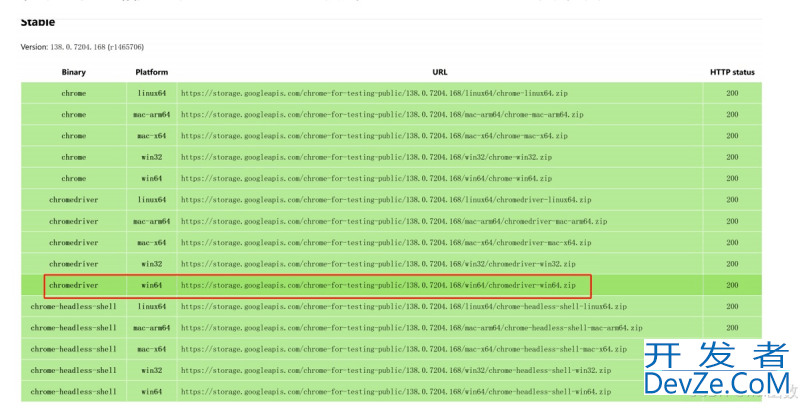Viewport: 800px width, 405px height.
Task: Click 'mac-arm64' platform cell in chrome row
Action: pos(152,115)
